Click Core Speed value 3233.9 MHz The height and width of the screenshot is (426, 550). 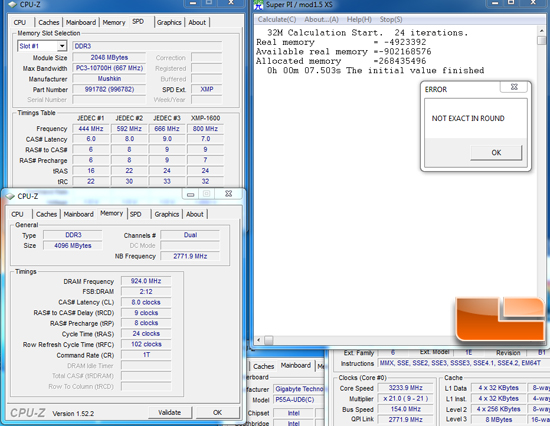click(405, 388)
